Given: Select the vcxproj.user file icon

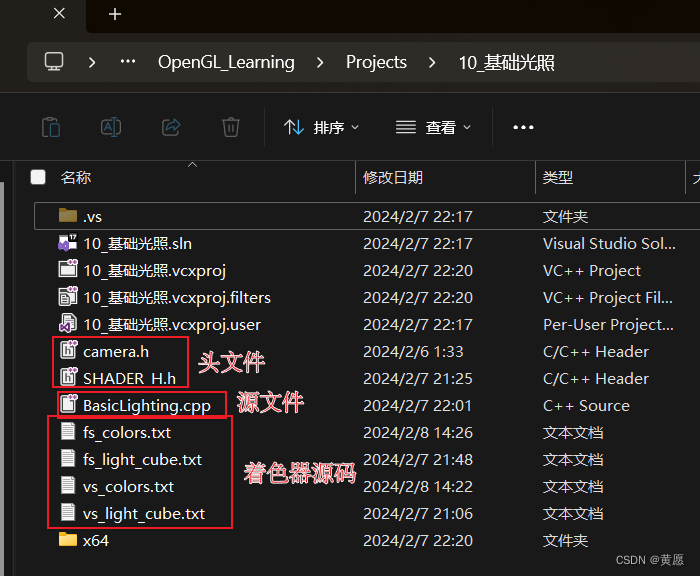Looking at the screenshot, I should click(x=68, y=323).
